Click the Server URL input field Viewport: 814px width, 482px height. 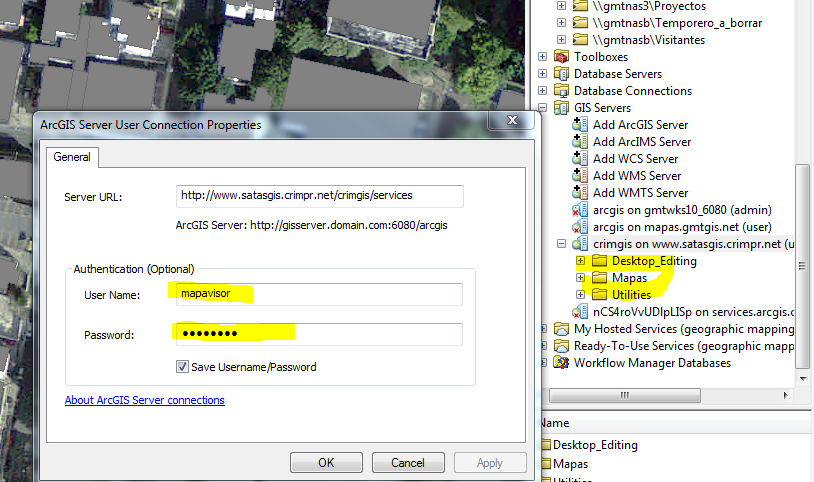coord(320,196)
